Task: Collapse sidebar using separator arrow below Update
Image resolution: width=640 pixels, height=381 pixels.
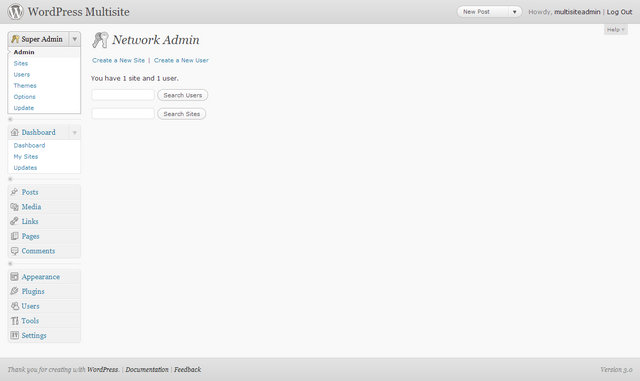Action: click(11, 119)
